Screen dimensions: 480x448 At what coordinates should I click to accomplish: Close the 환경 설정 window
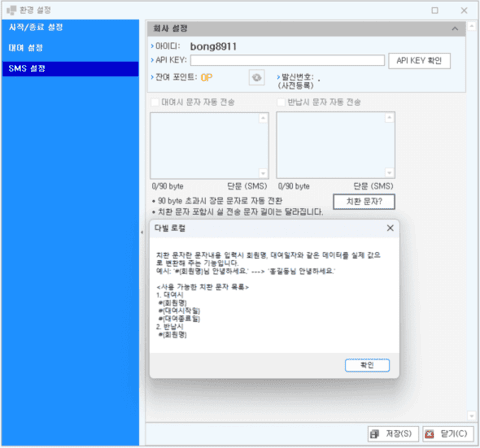pyautogui.click(x=464, y=10)
